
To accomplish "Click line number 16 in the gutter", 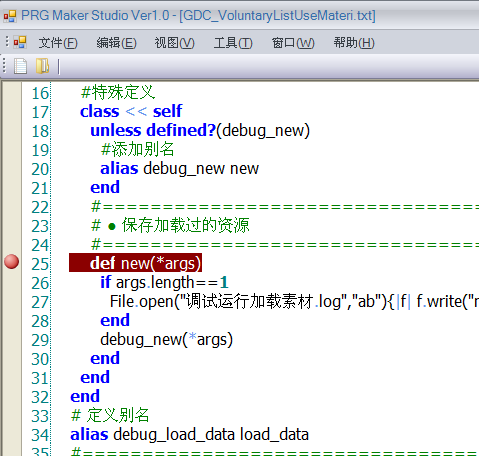I will click(40, 93).
